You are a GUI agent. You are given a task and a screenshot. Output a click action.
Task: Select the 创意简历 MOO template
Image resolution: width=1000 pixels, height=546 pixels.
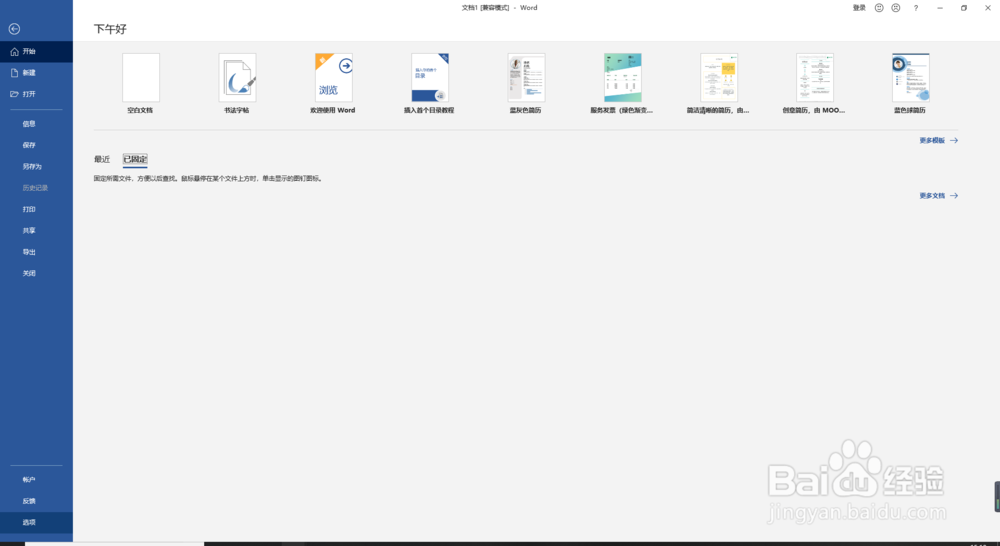(x=814, y=84)
